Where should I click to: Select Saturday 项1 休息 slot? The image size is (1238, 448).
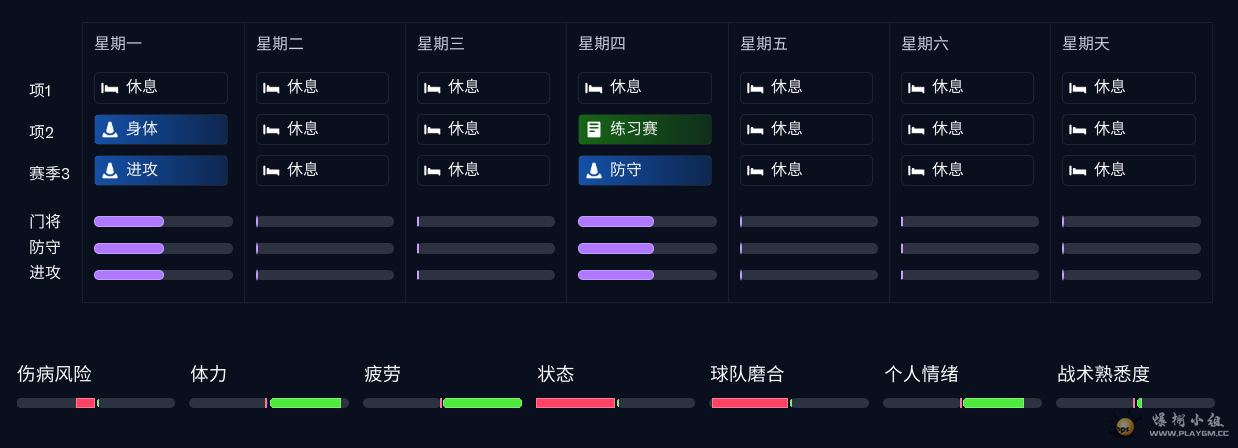[967, 88]
